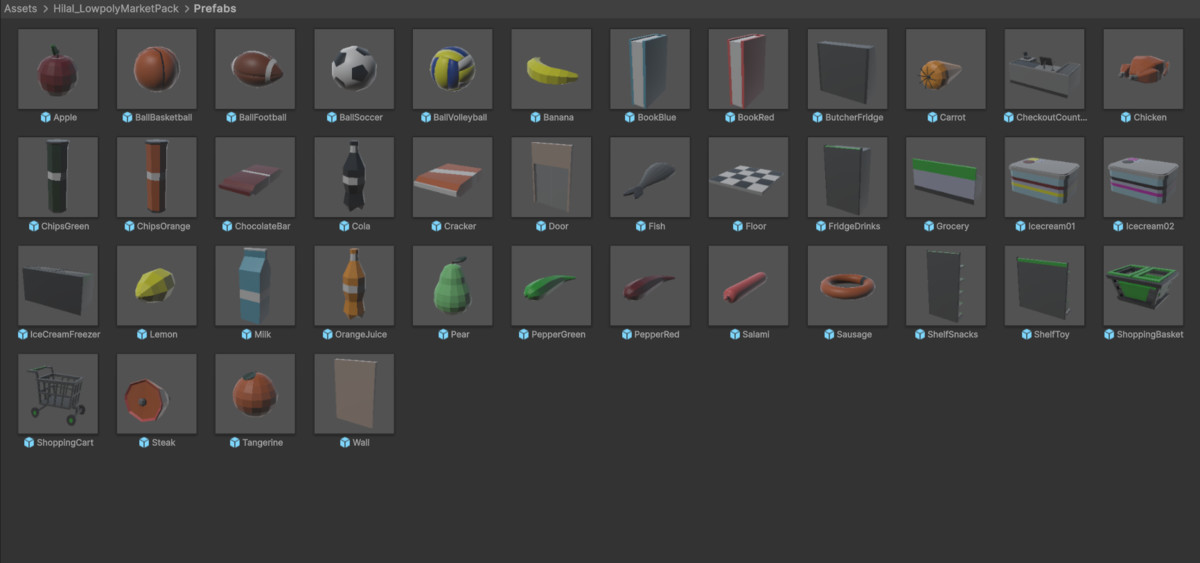Click the 'Salami' file name label

756,335
